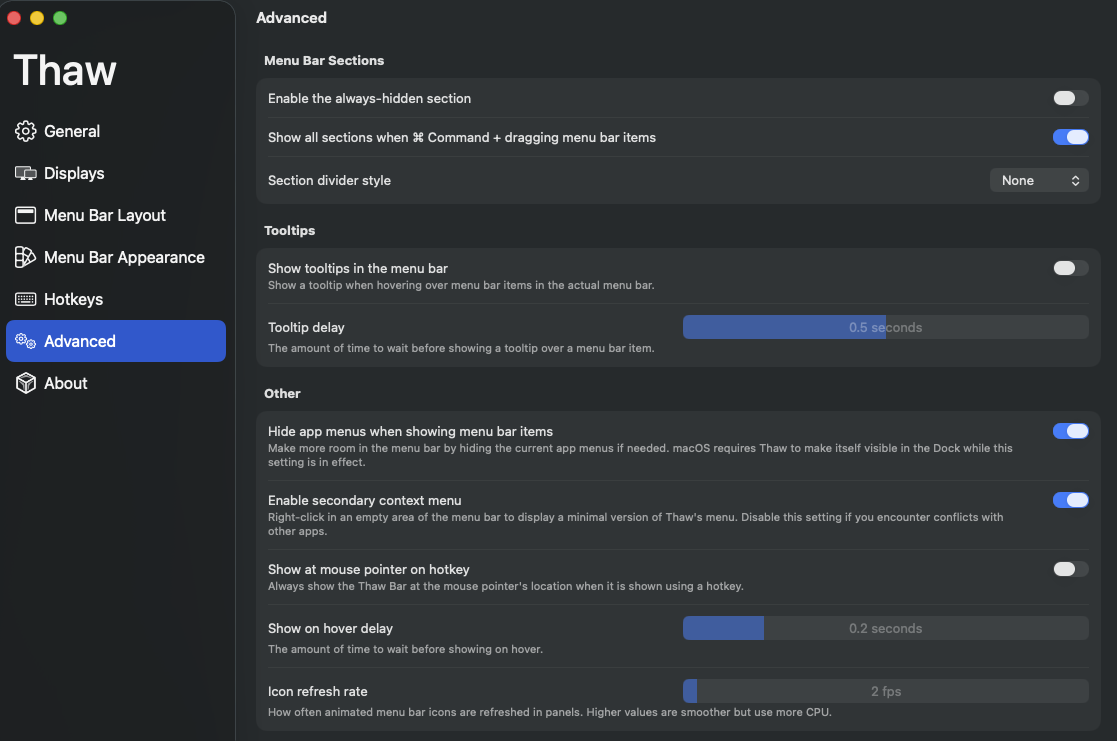This screenshot has height=741, width=1117.
Task: Enable the always-hidden section toggle
Action: point(1071,98)
